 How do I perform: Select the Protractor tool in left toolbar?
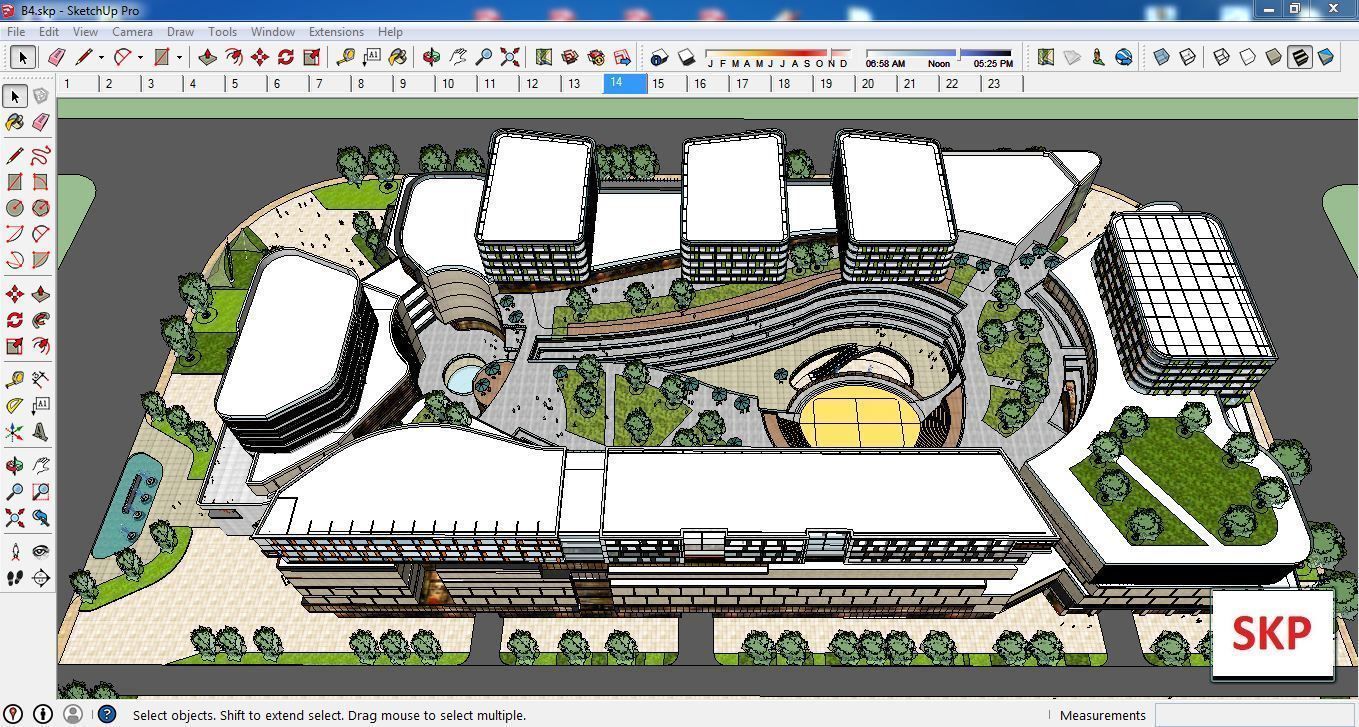pos(14,406)
